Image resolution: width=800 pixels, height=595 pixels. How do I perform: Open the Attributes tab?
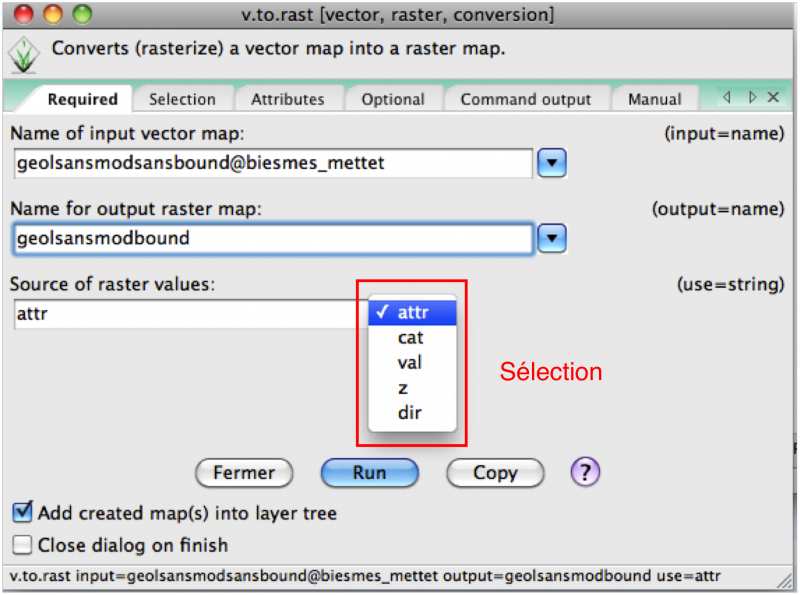(287, 99)
